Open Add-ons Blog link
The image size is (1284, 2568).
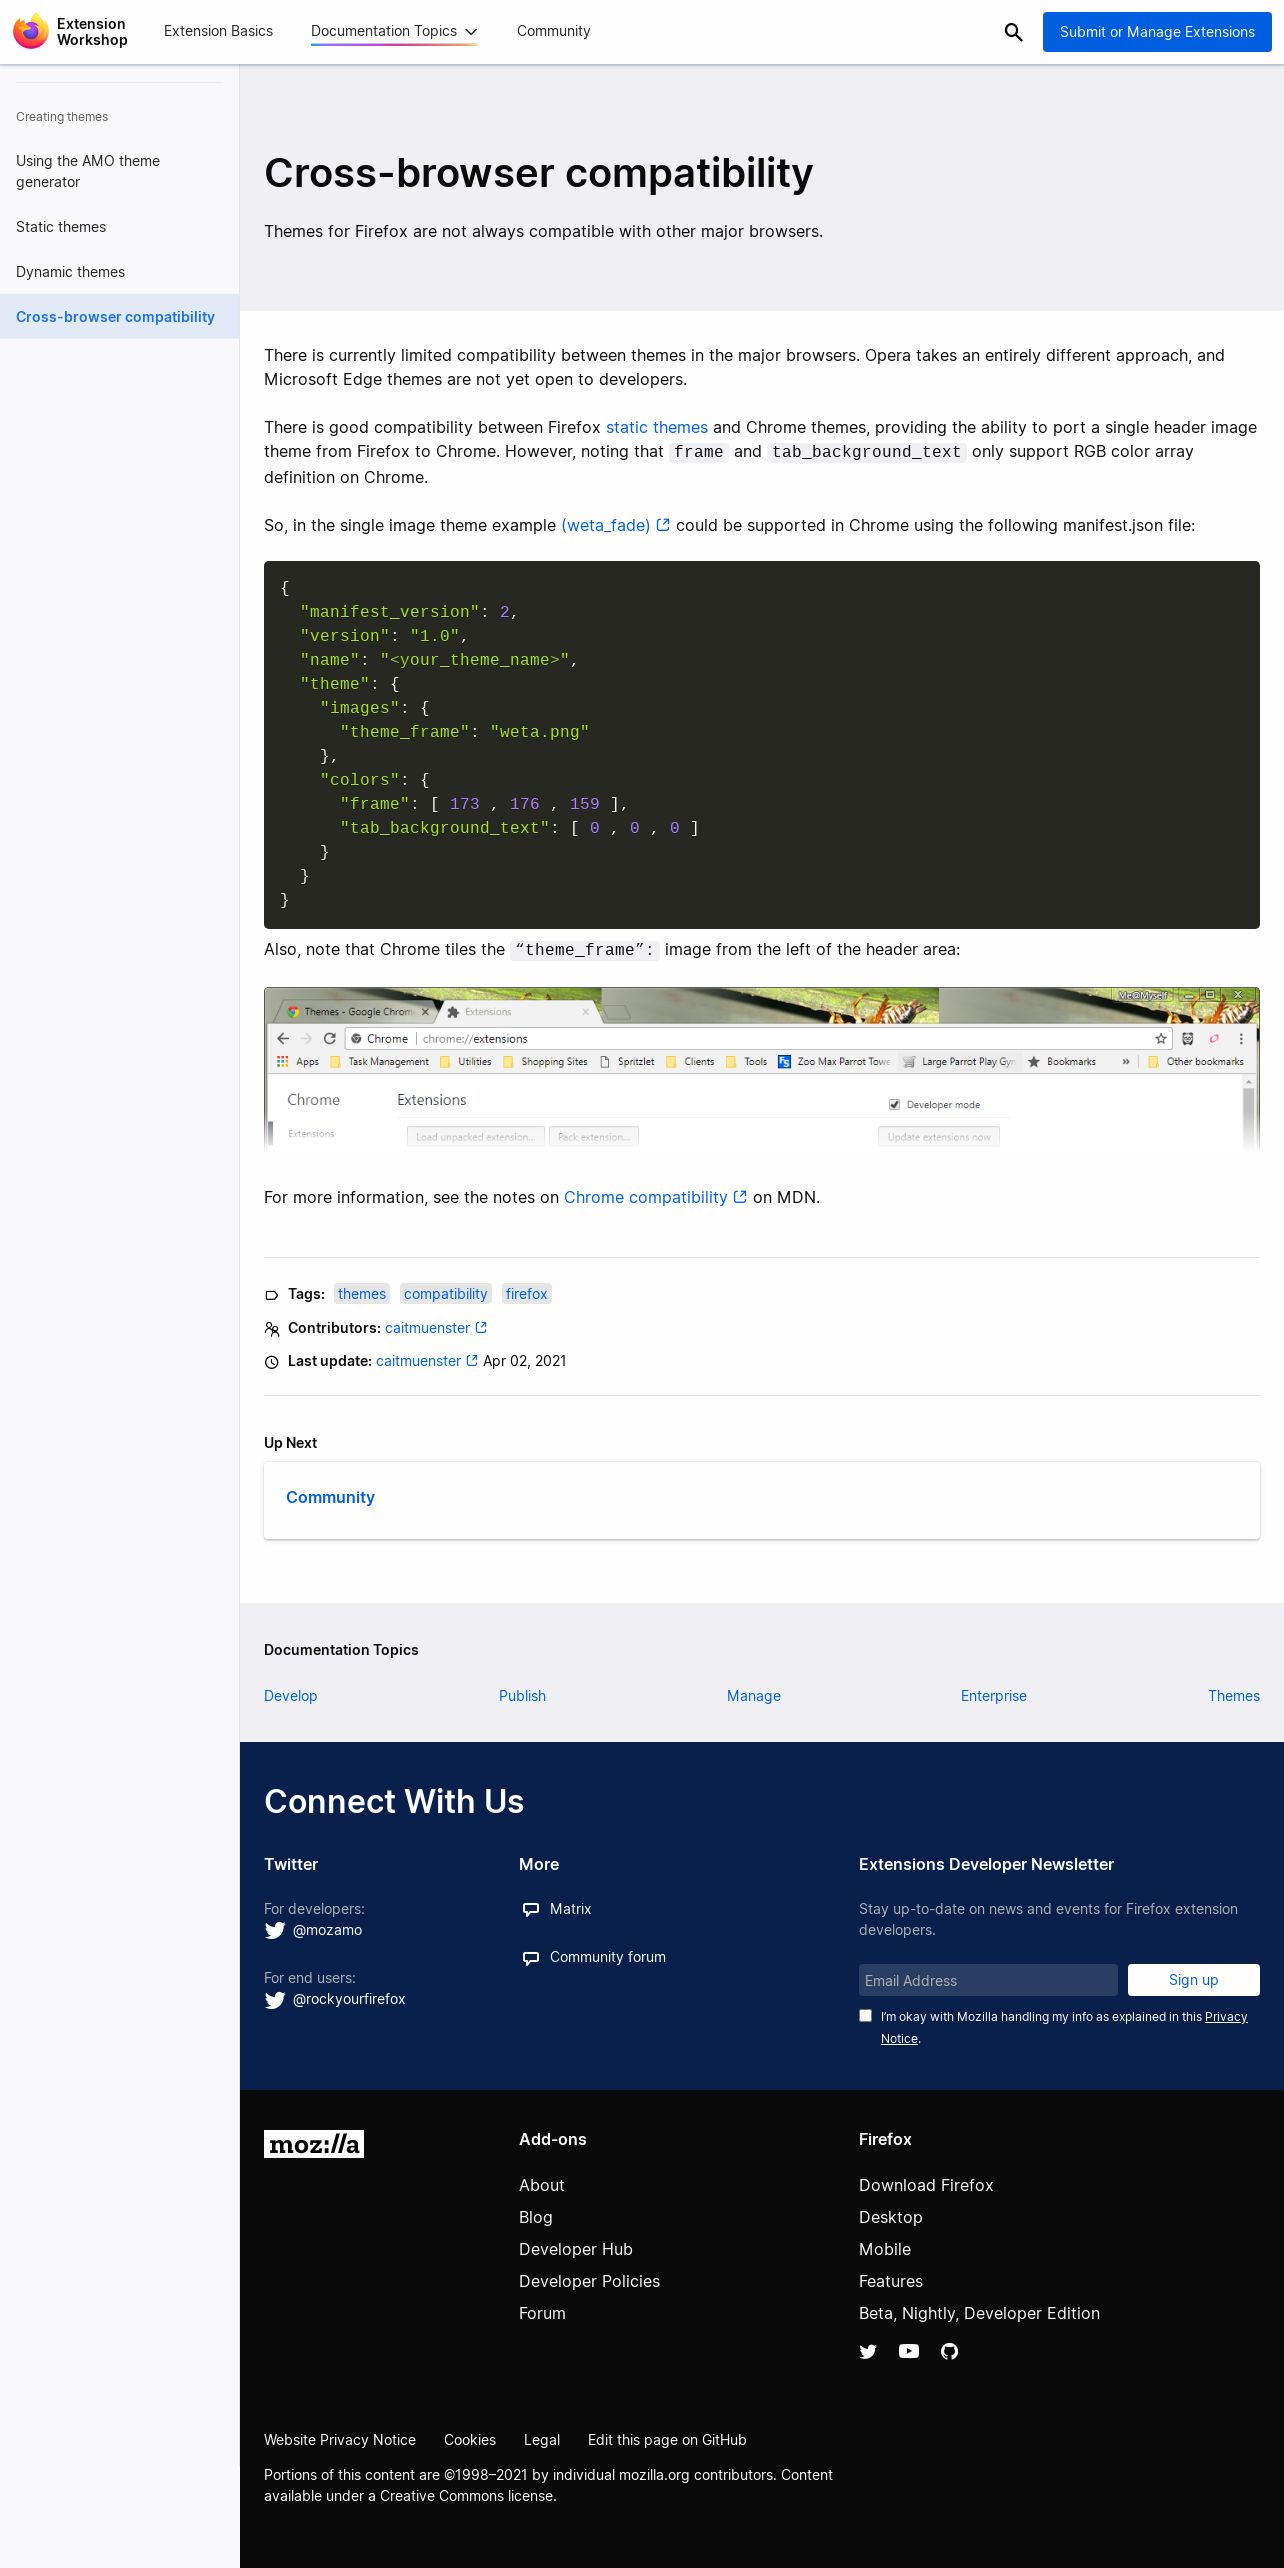point(535,2217)
